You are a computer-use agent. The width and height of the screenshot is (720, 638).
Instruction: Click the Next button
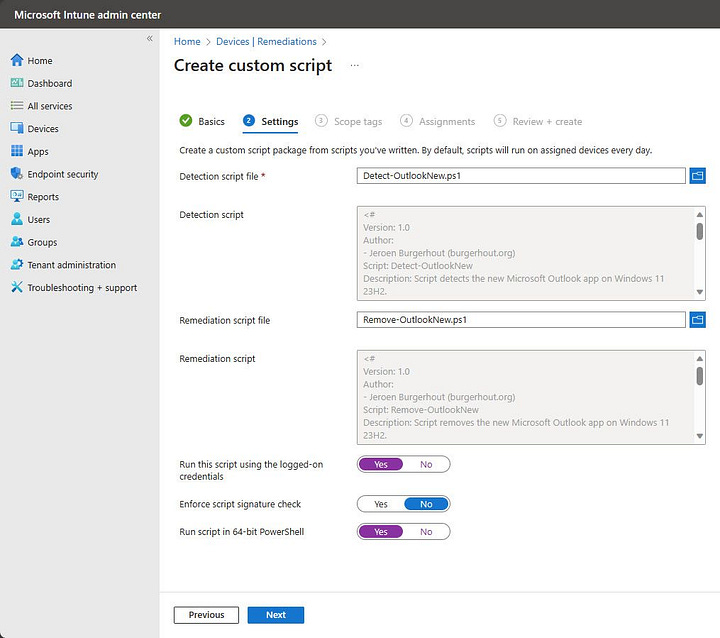(276, 615)
